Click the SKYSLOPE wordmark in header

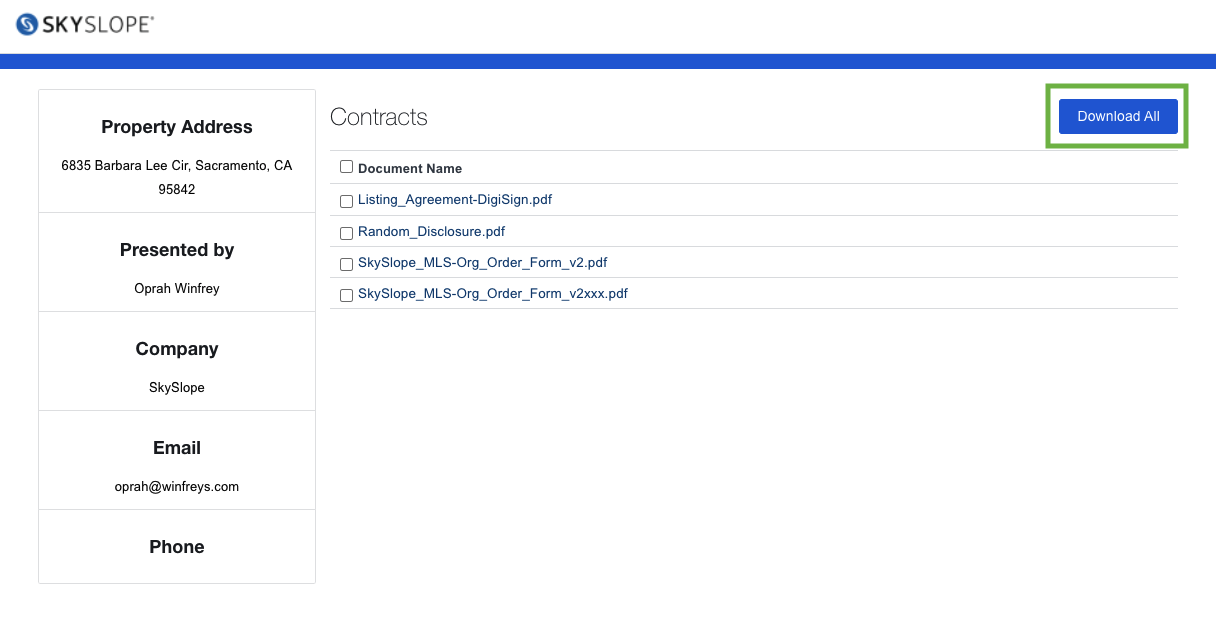pyautogui.click(x=98, y=25)
